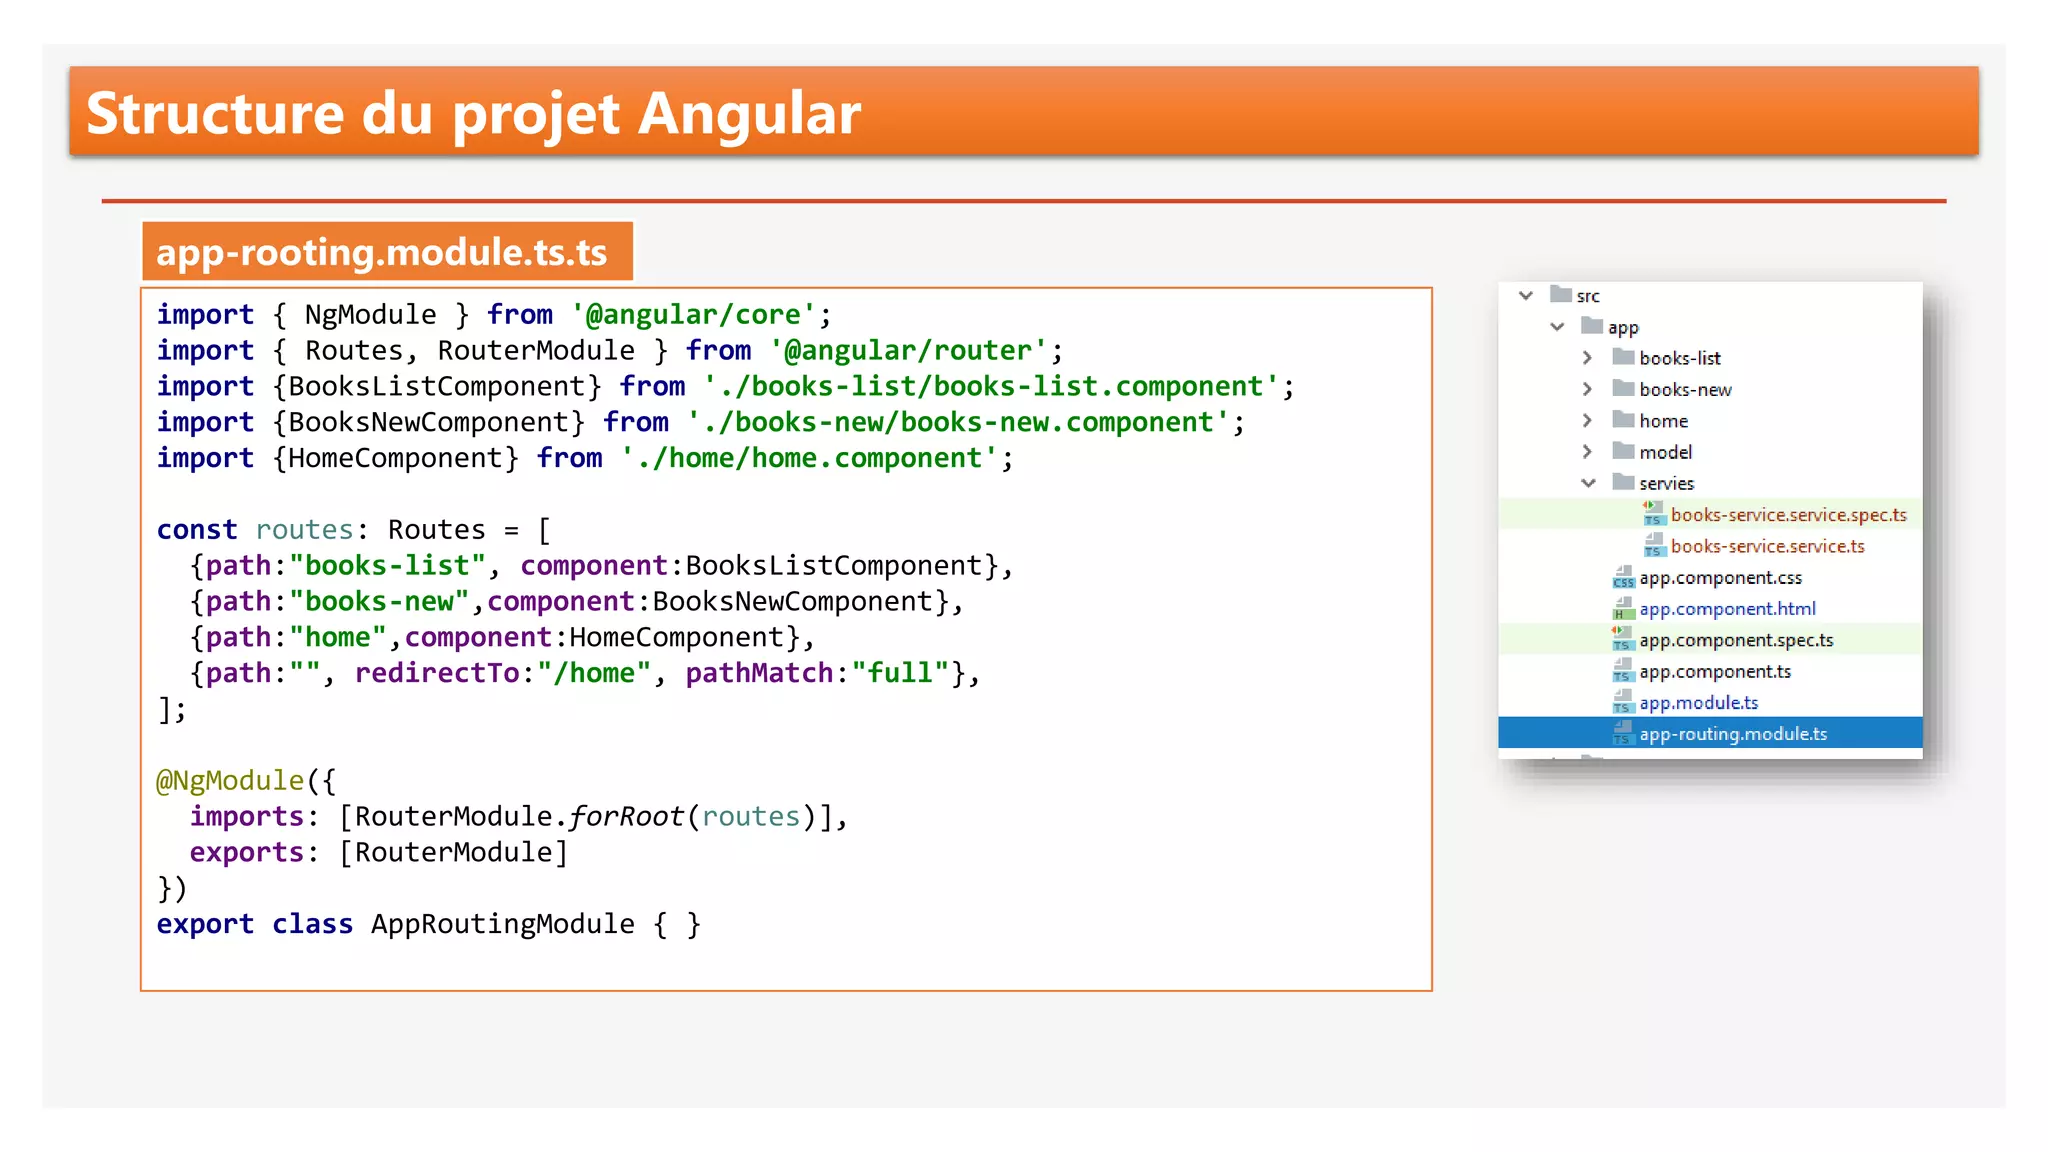This screenshot has height=1152, width=2048.
Task: Select the model folder label
Action: [x=1665, y=452]
